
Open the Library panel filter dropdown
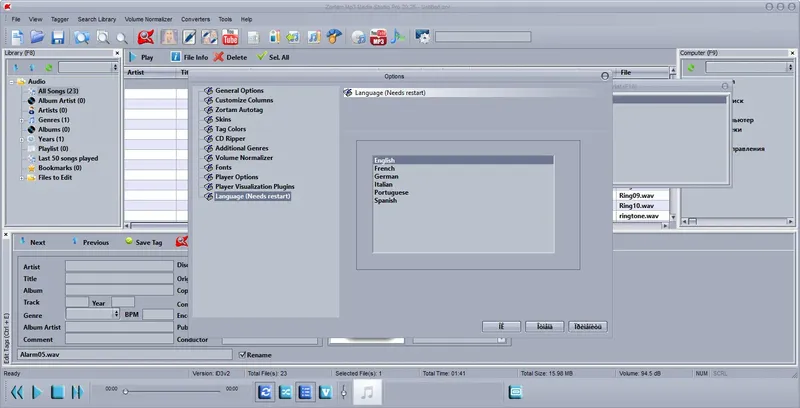[x=115, y=67]
